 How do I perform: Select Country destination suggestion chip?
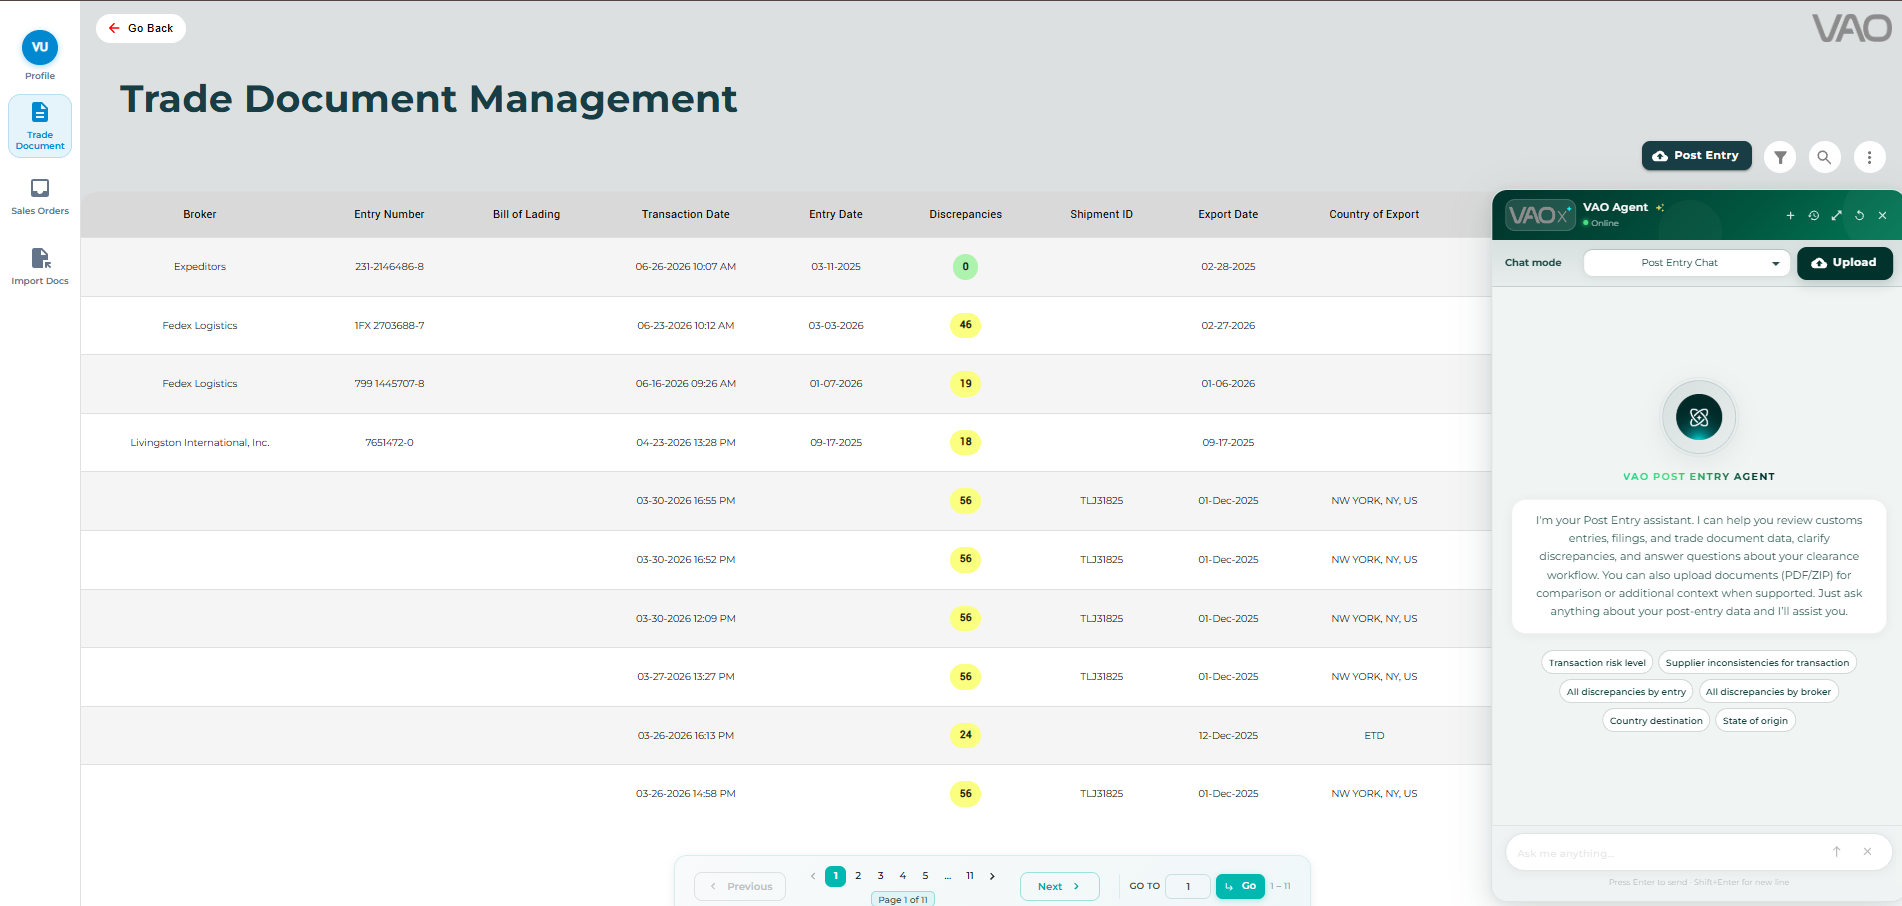[1656, 721]
